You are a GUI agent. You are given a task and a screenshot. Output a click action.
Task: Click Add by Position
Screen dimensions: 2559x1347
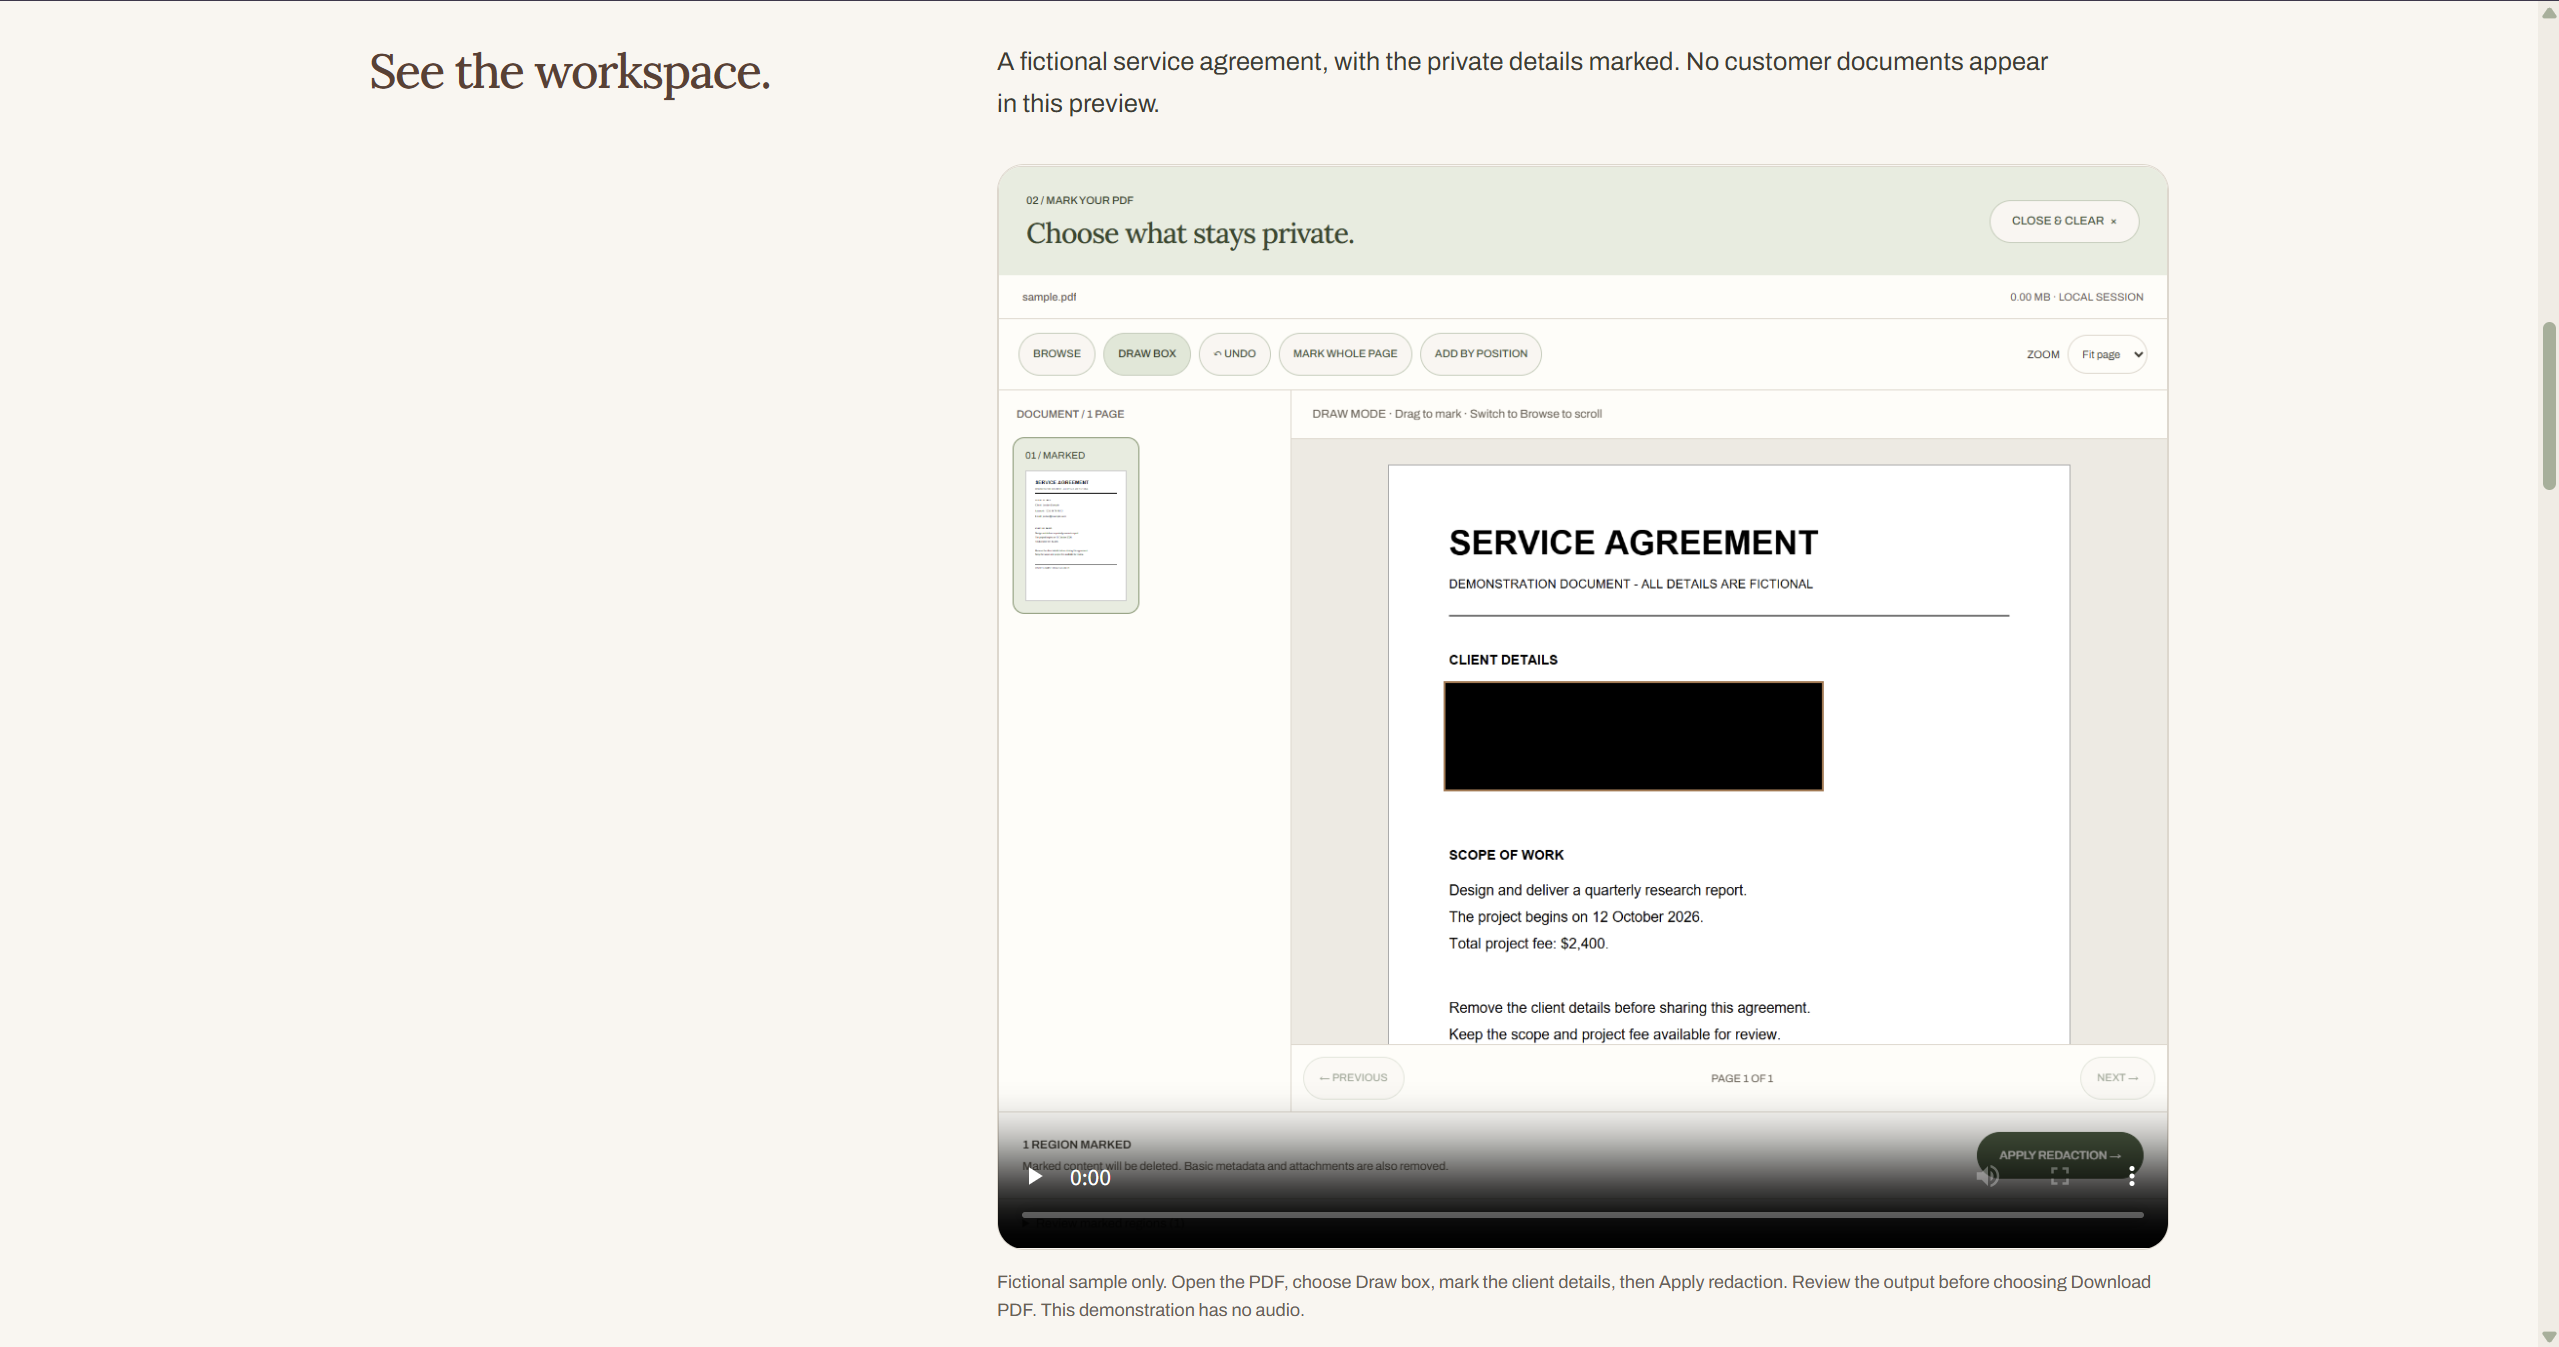pos(1480,354)
